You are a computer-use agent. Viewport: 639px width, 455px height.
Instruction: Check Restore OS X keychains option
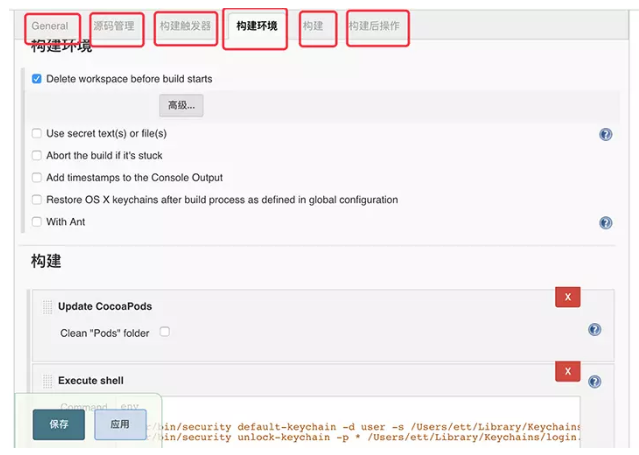tap(37, 199)
